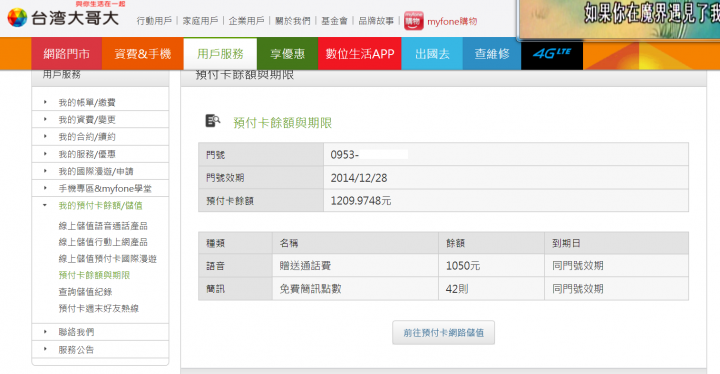Go to the 數位生活APP tab

coord(360,54)
